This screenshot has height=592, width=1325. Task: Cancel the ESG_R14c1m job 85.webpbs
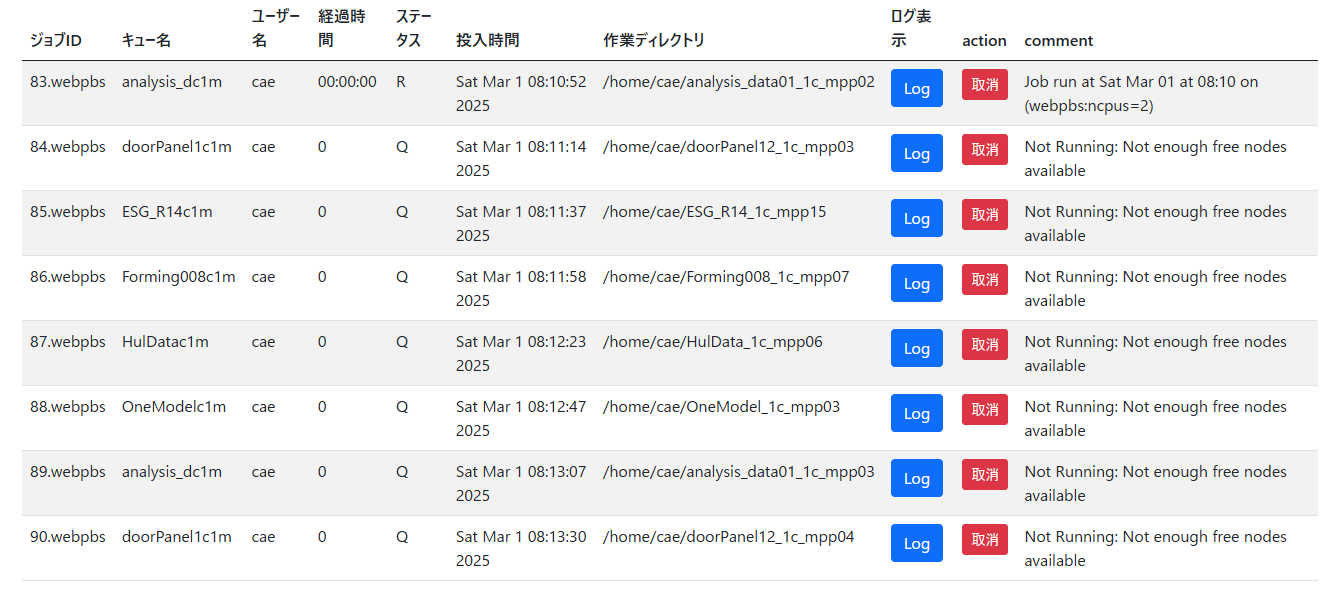point(985,214)
